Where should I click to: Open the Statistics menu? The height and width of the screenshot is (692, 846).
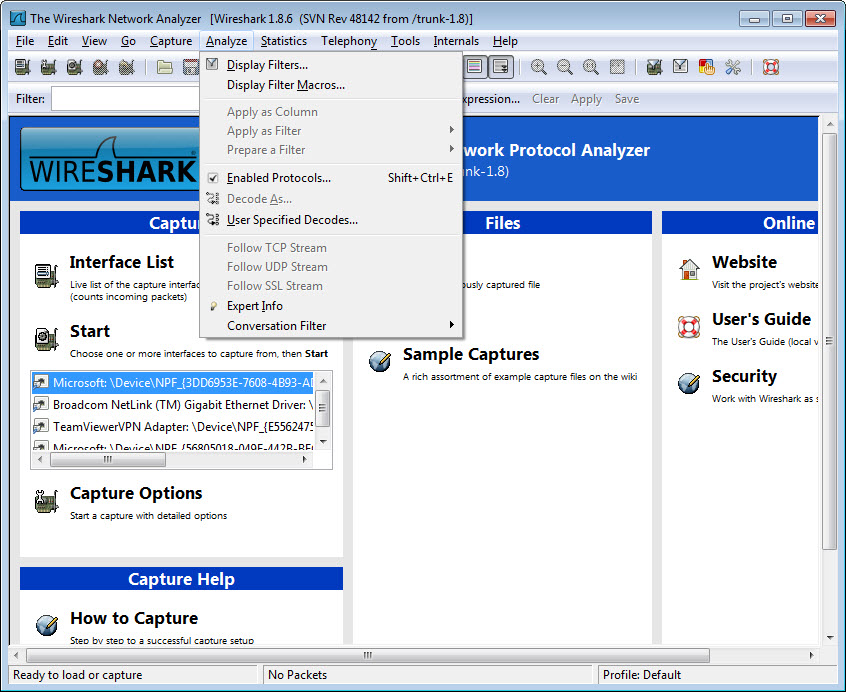pyautogui.click(x=284, y=41)
